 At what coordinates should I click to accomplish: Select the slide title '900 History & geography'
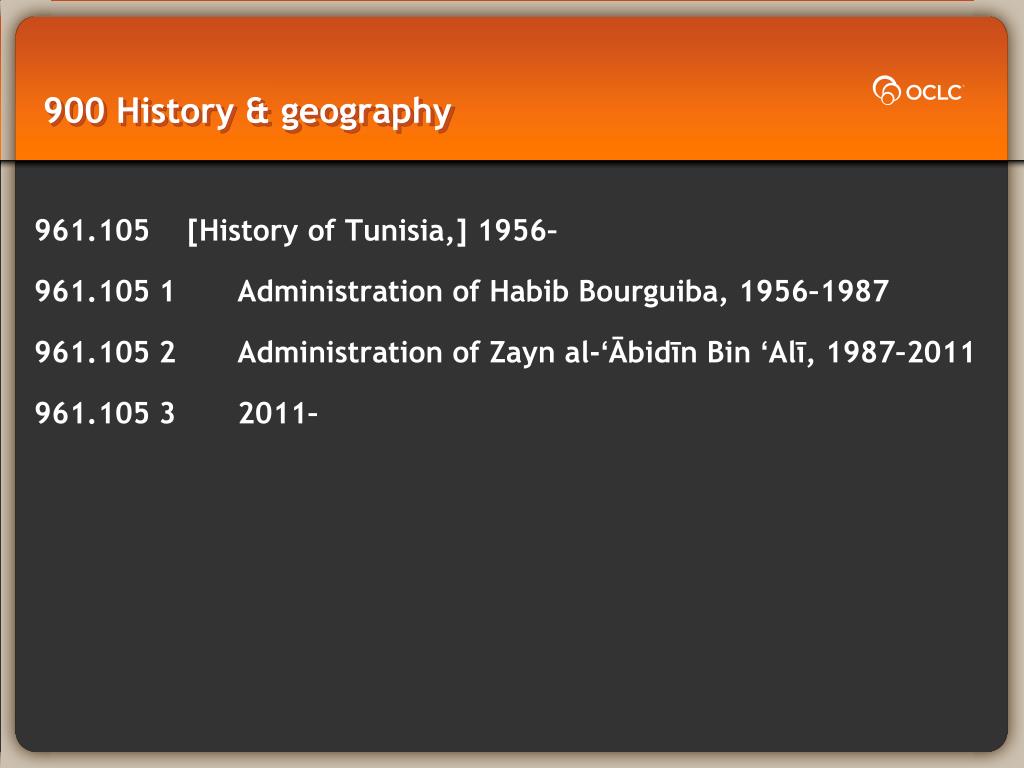click(x=248, y=111)
